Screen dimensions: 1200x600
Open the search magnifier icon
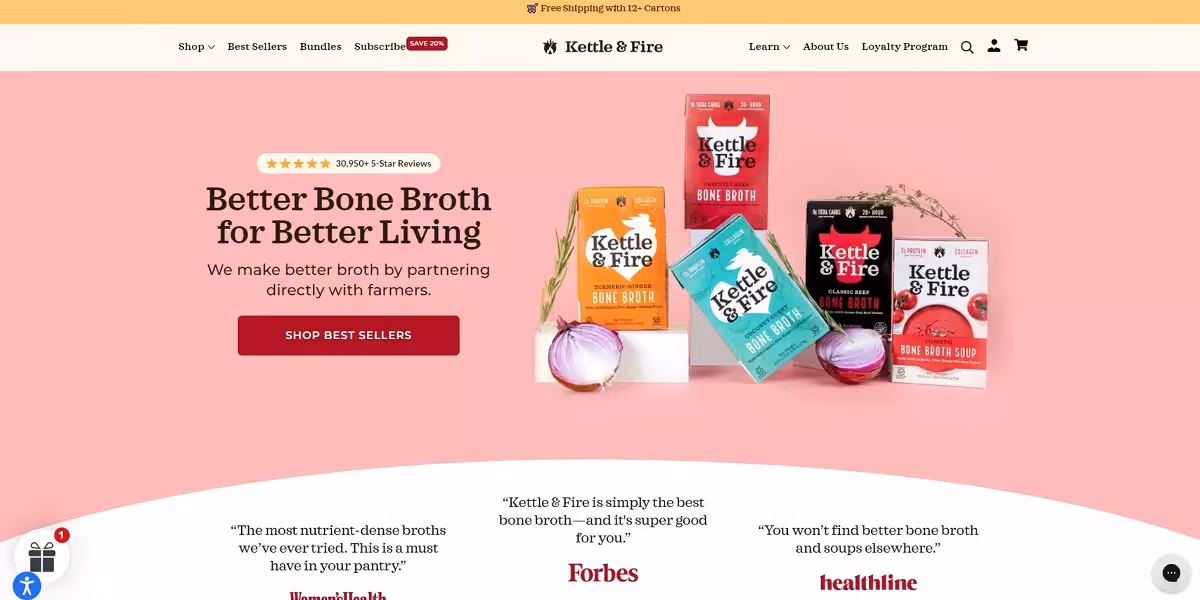[x=967, y=47]
